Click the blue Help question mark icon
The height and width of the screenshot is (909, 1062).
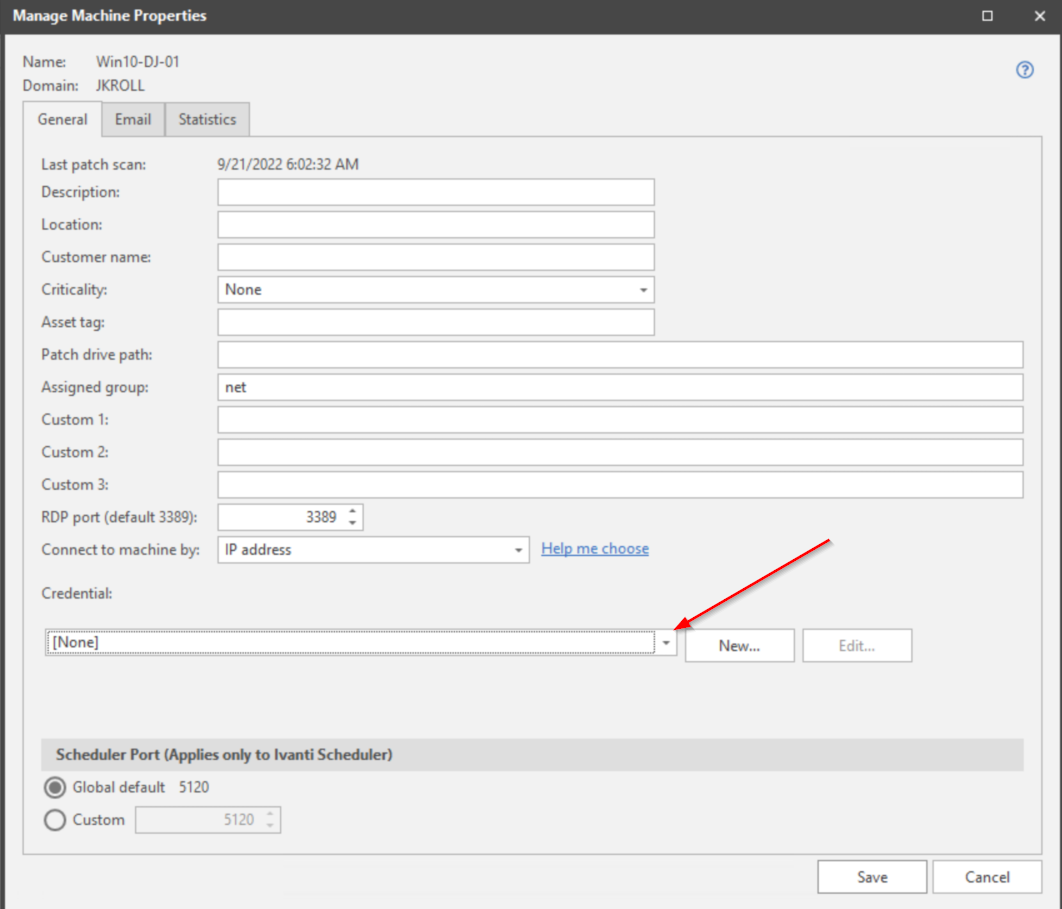click(1024, 70)
